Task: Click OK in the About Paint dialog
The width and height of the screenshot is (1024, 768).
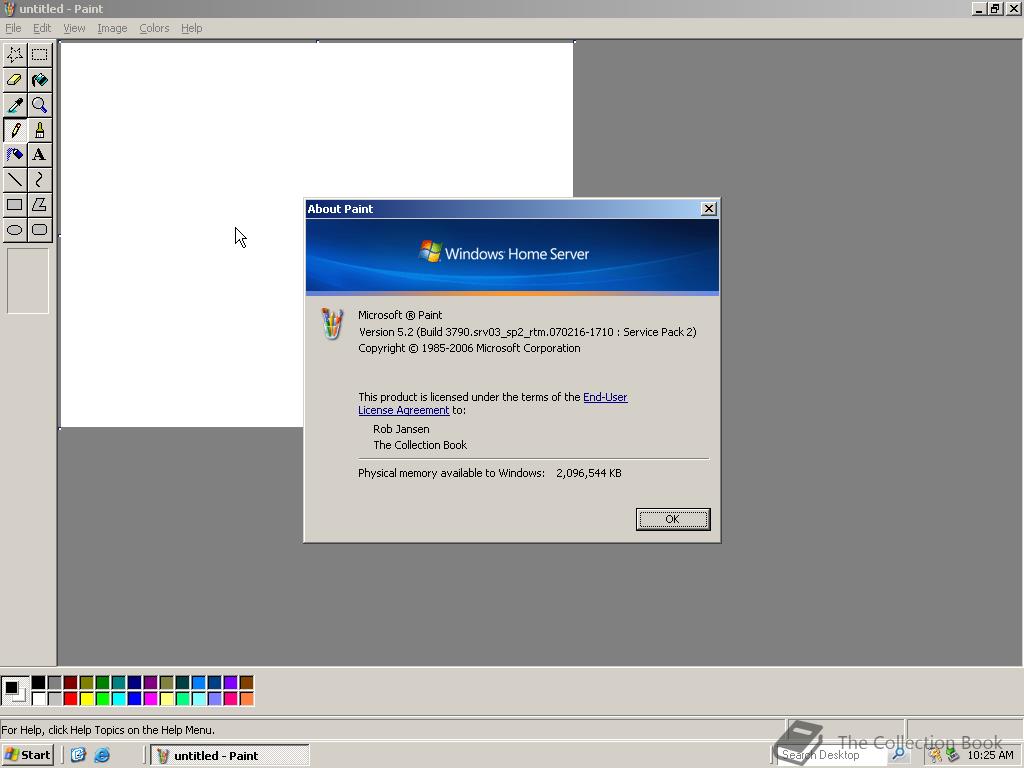Action: pyautogui.click(x=673, y=519)
